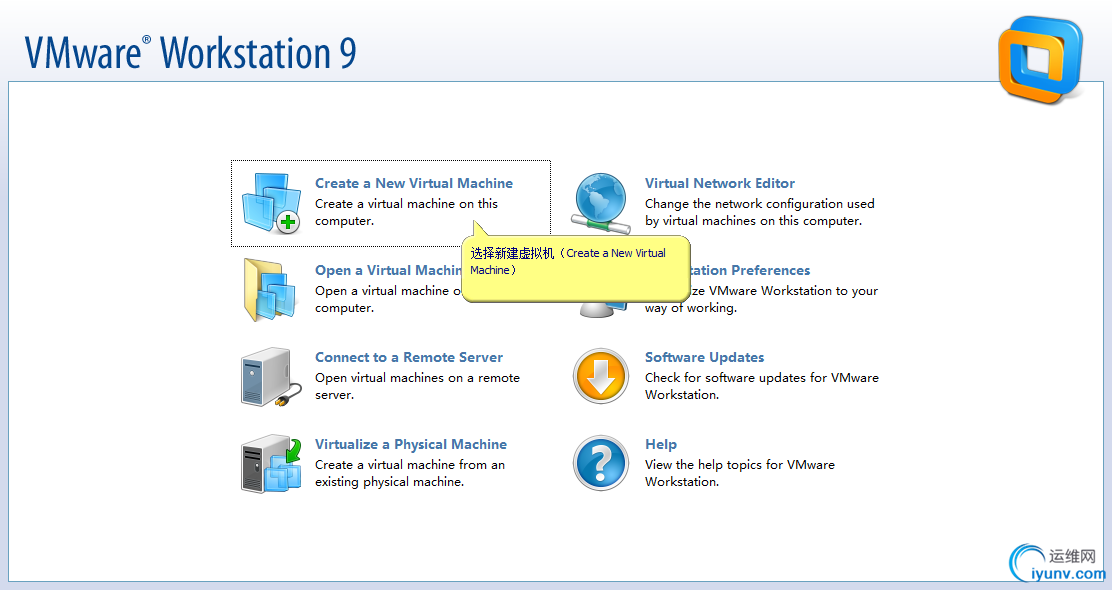Click "Create a virtual machine from an existing physical machine."

[410, 473]
